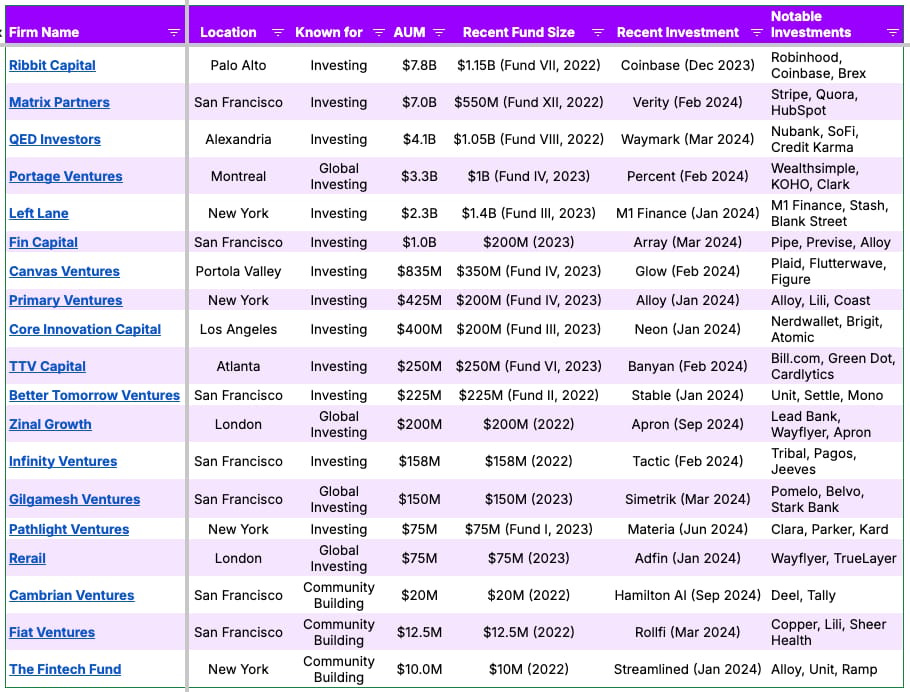Select the Alexandria location cell

pos(239,139)
